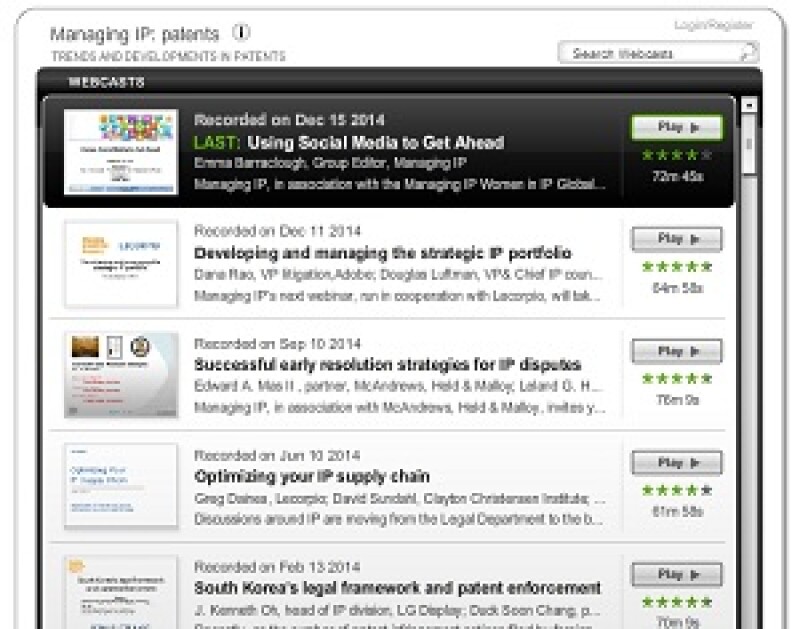Viewport: 800px width, 629px height.
Task: Open the title Successful early resolution strategies for IP disputes
Action: pyautogui.click(x=387, y=365)
